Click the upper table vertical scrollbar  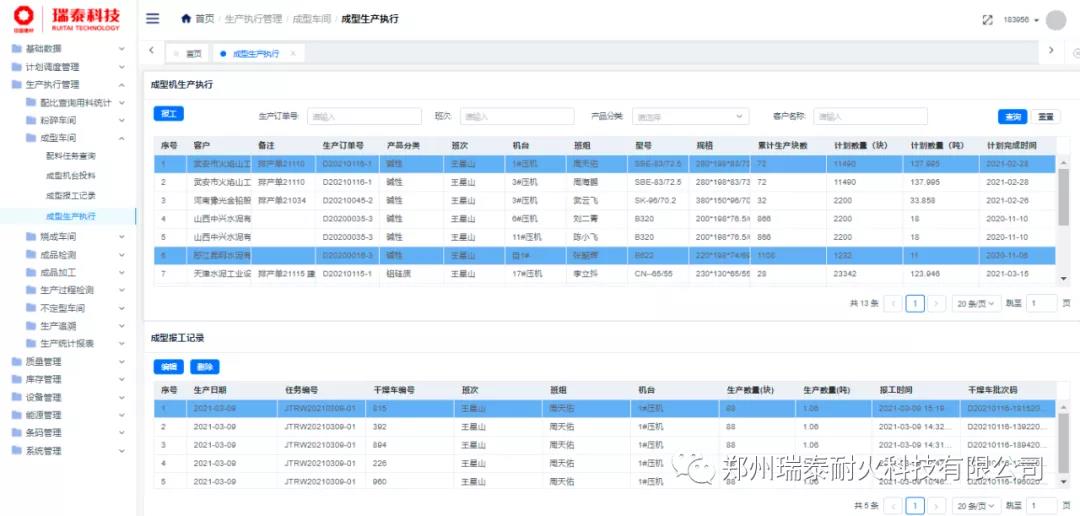tap(1063, 200)
